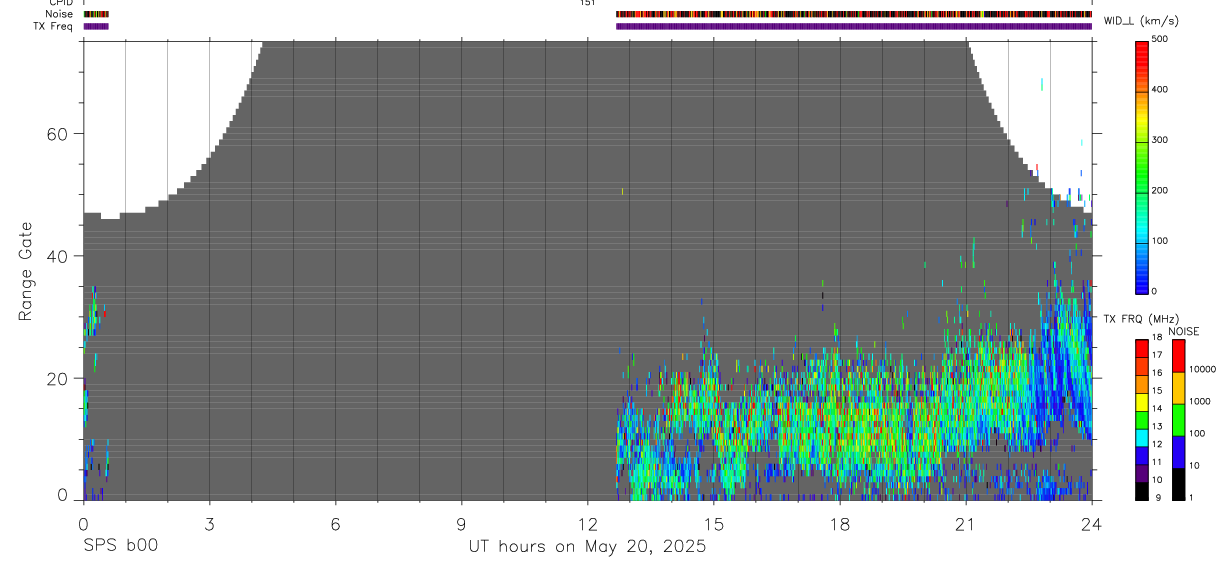Select the 300 label on WID scale
The image size is (1228, 567).
coord(1161,140)
